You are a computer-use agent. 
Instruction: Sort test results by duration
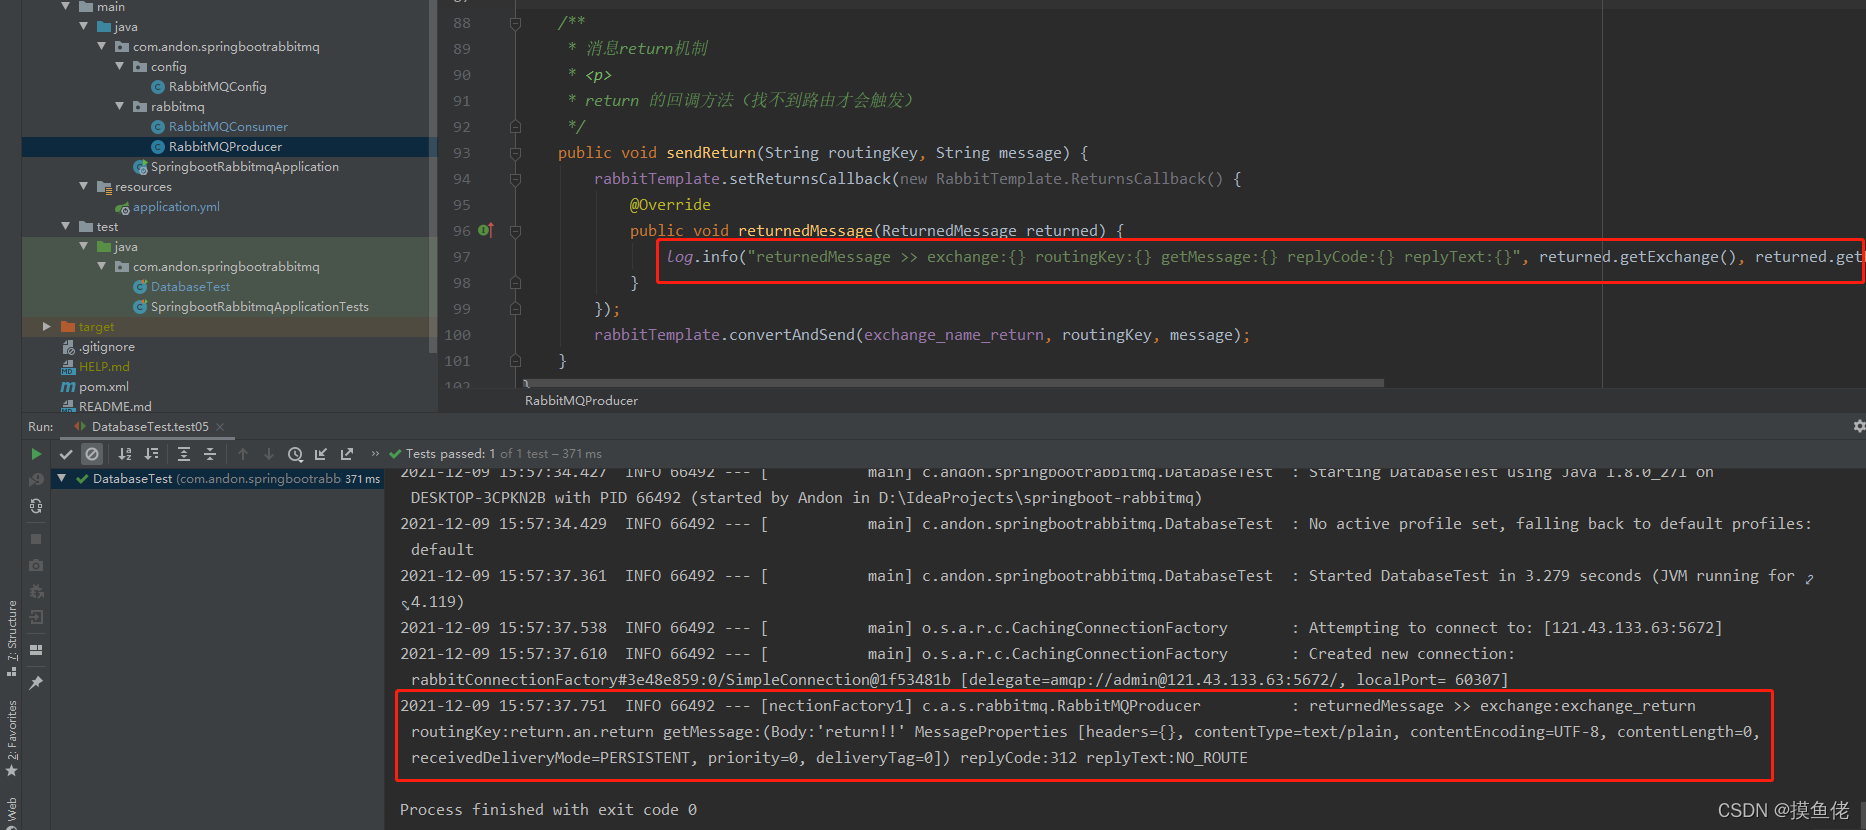[152, 454]
